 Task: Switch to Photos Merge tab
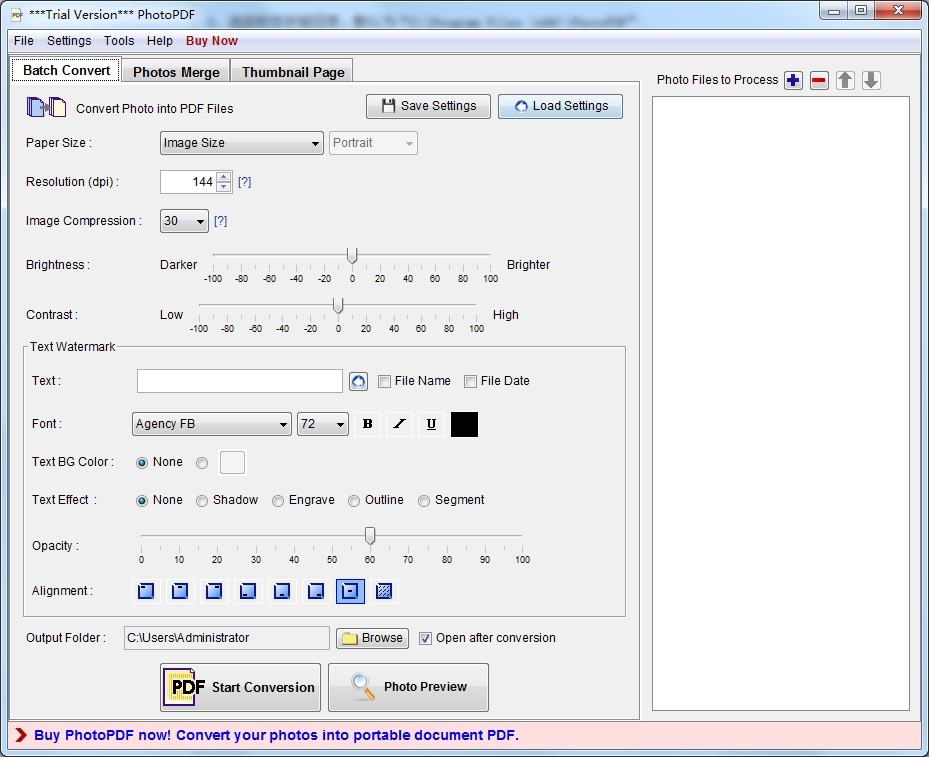tap(176, 72)
